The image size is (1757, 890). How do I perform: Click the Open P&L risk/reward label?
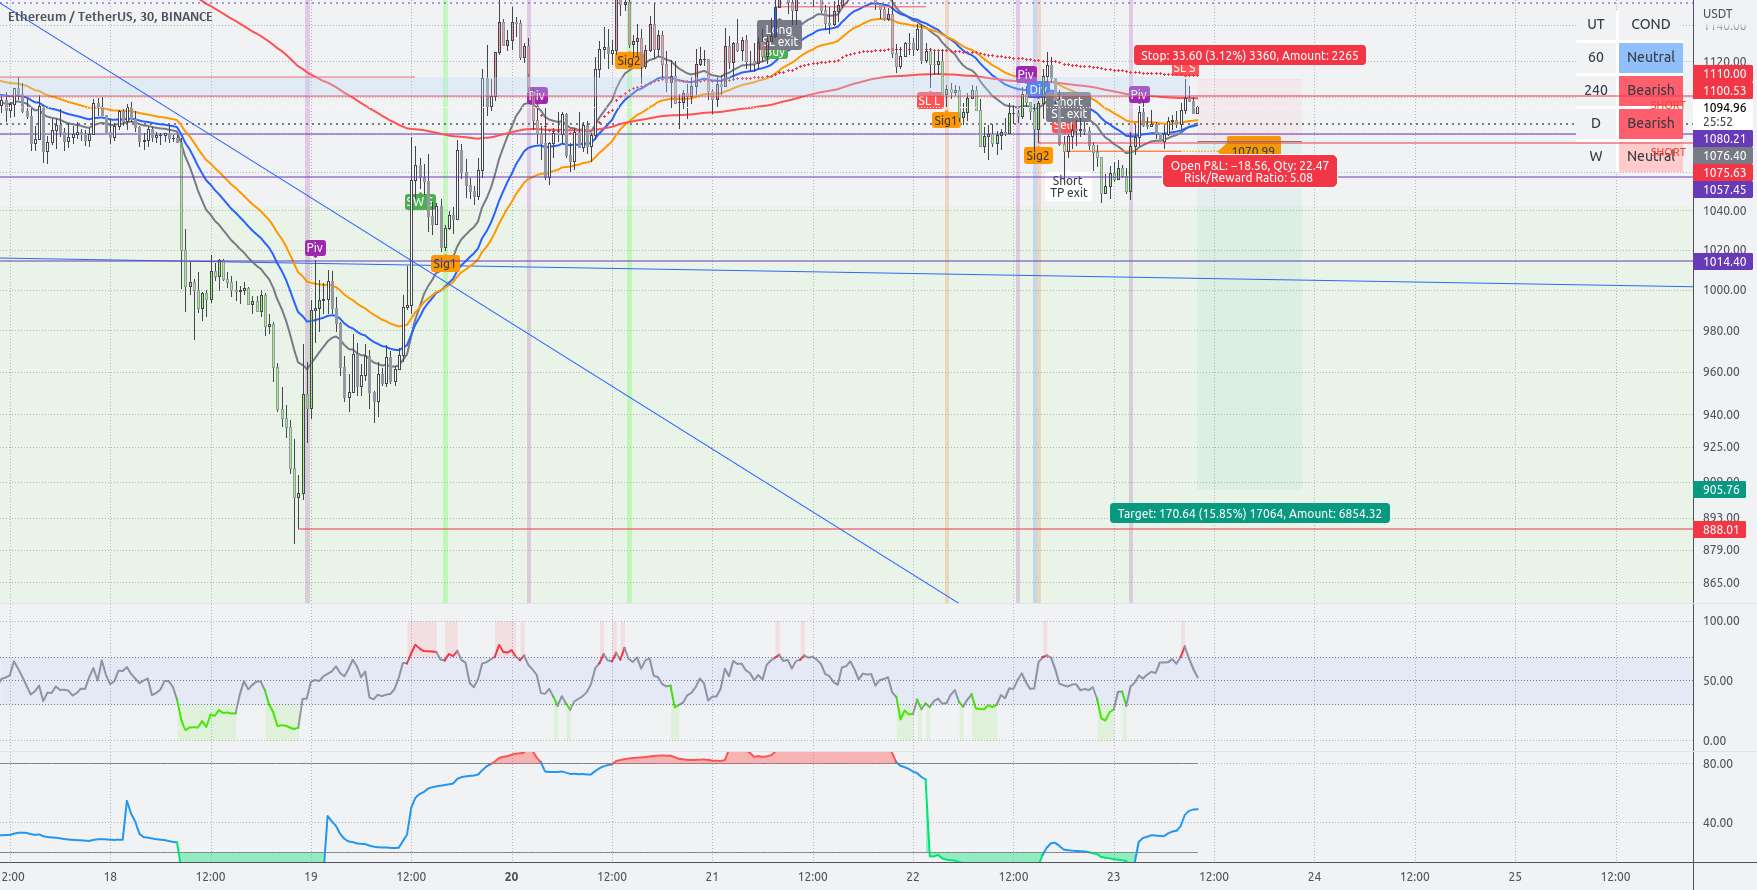pos(1250,172)
